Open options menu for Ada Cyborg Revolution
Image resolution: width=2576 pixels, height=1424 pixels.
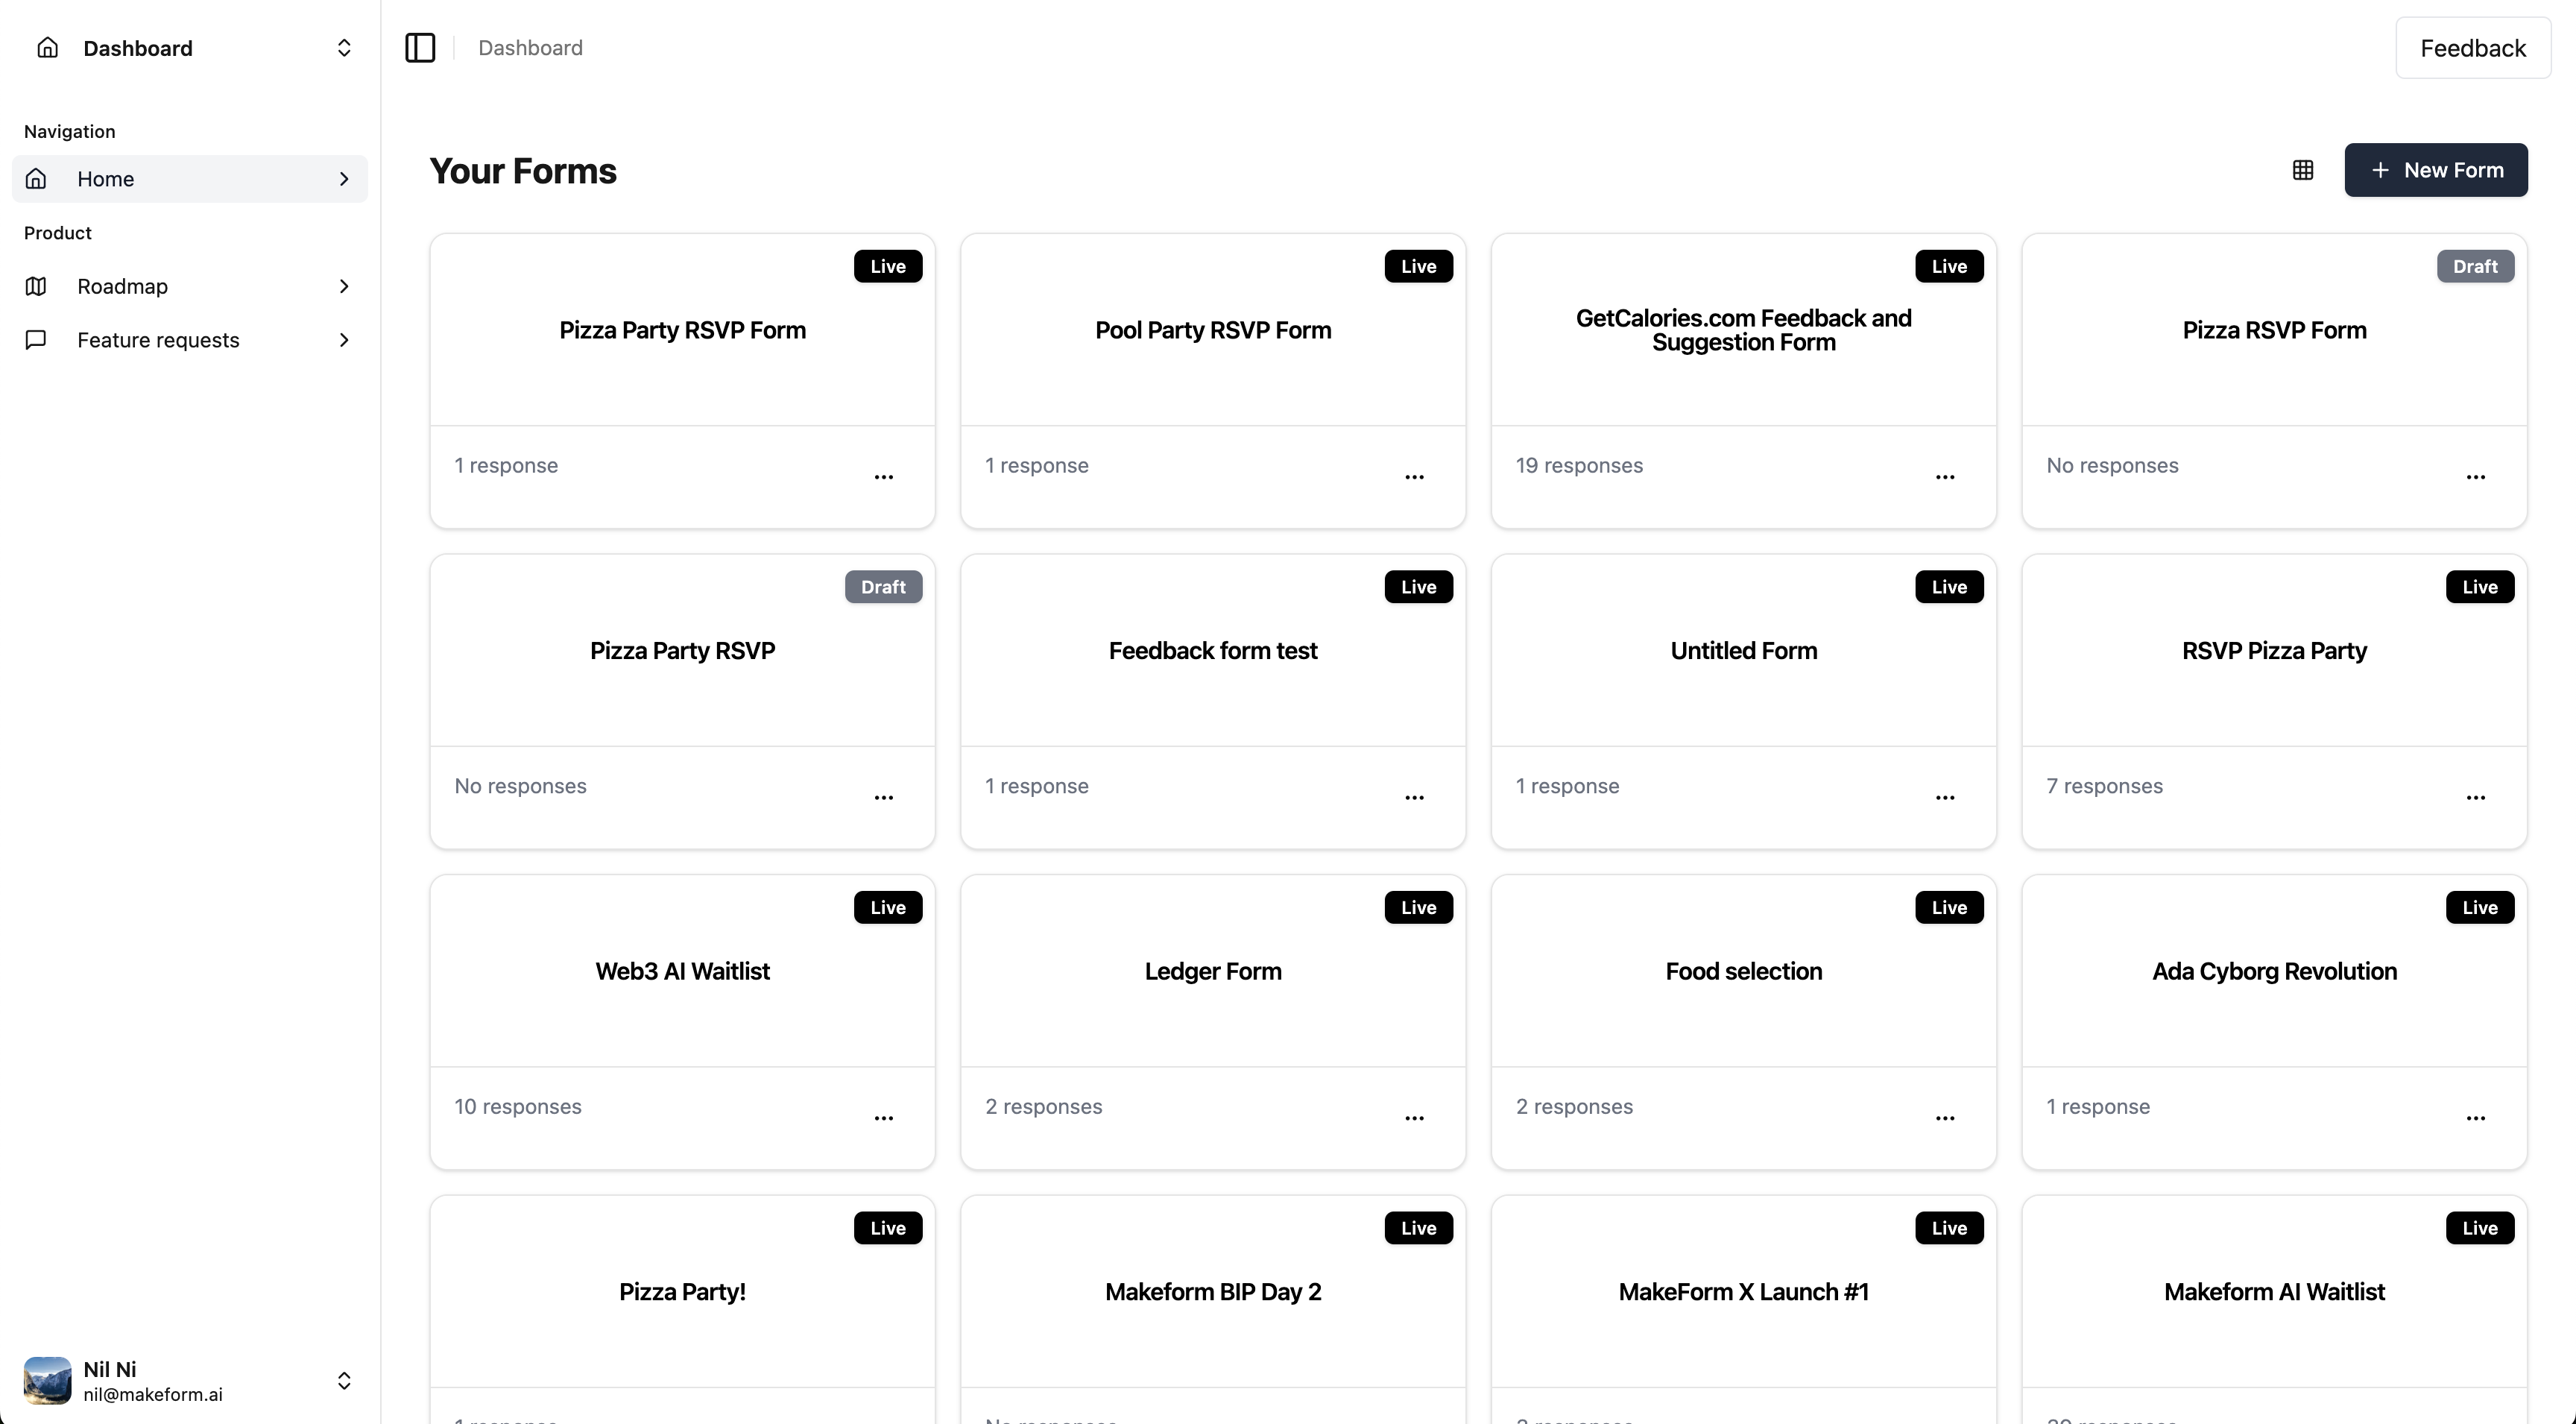[2476, 1118]
